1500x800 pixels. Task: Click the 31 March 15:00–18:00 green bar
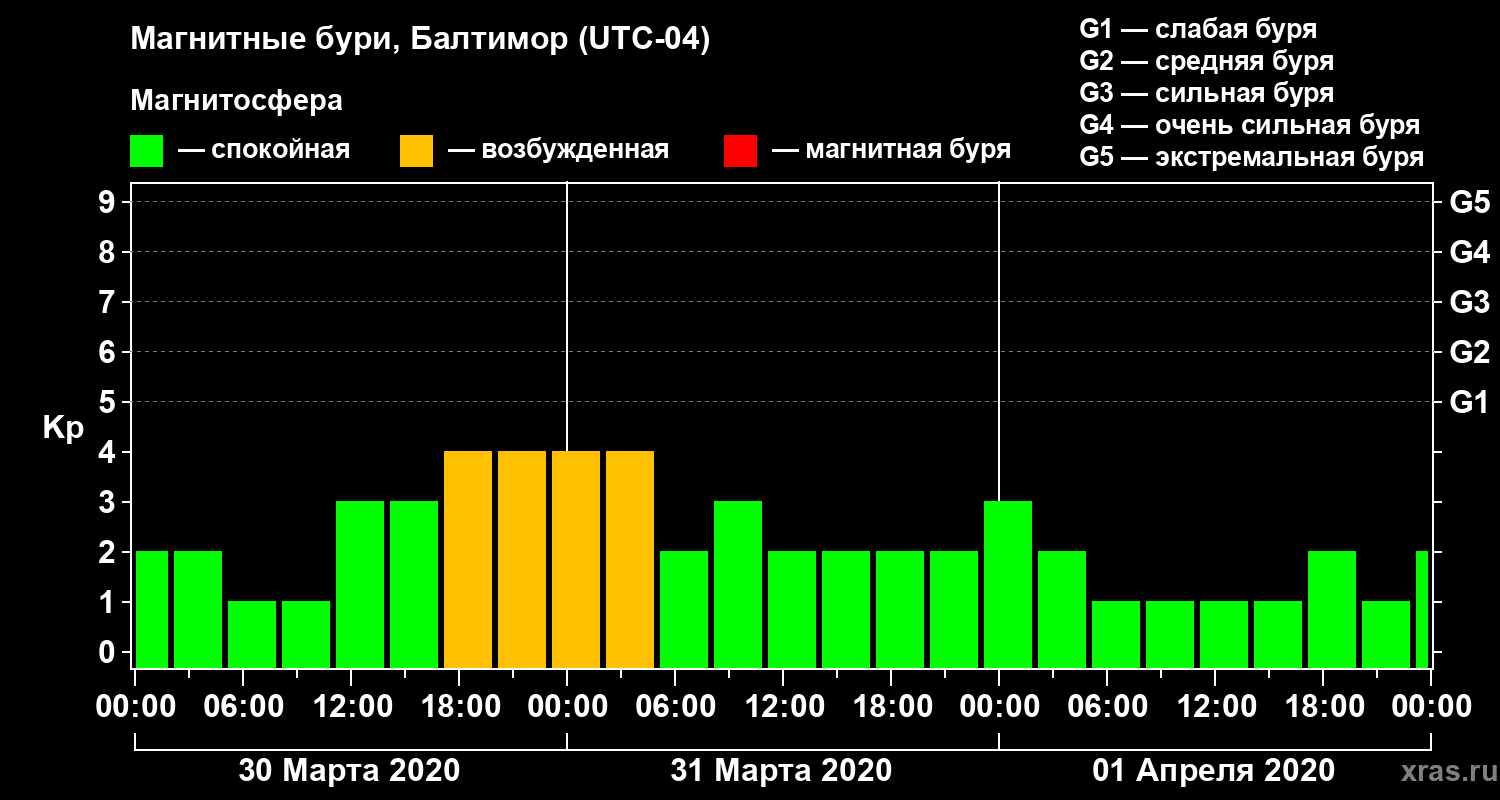coord(846,609)
